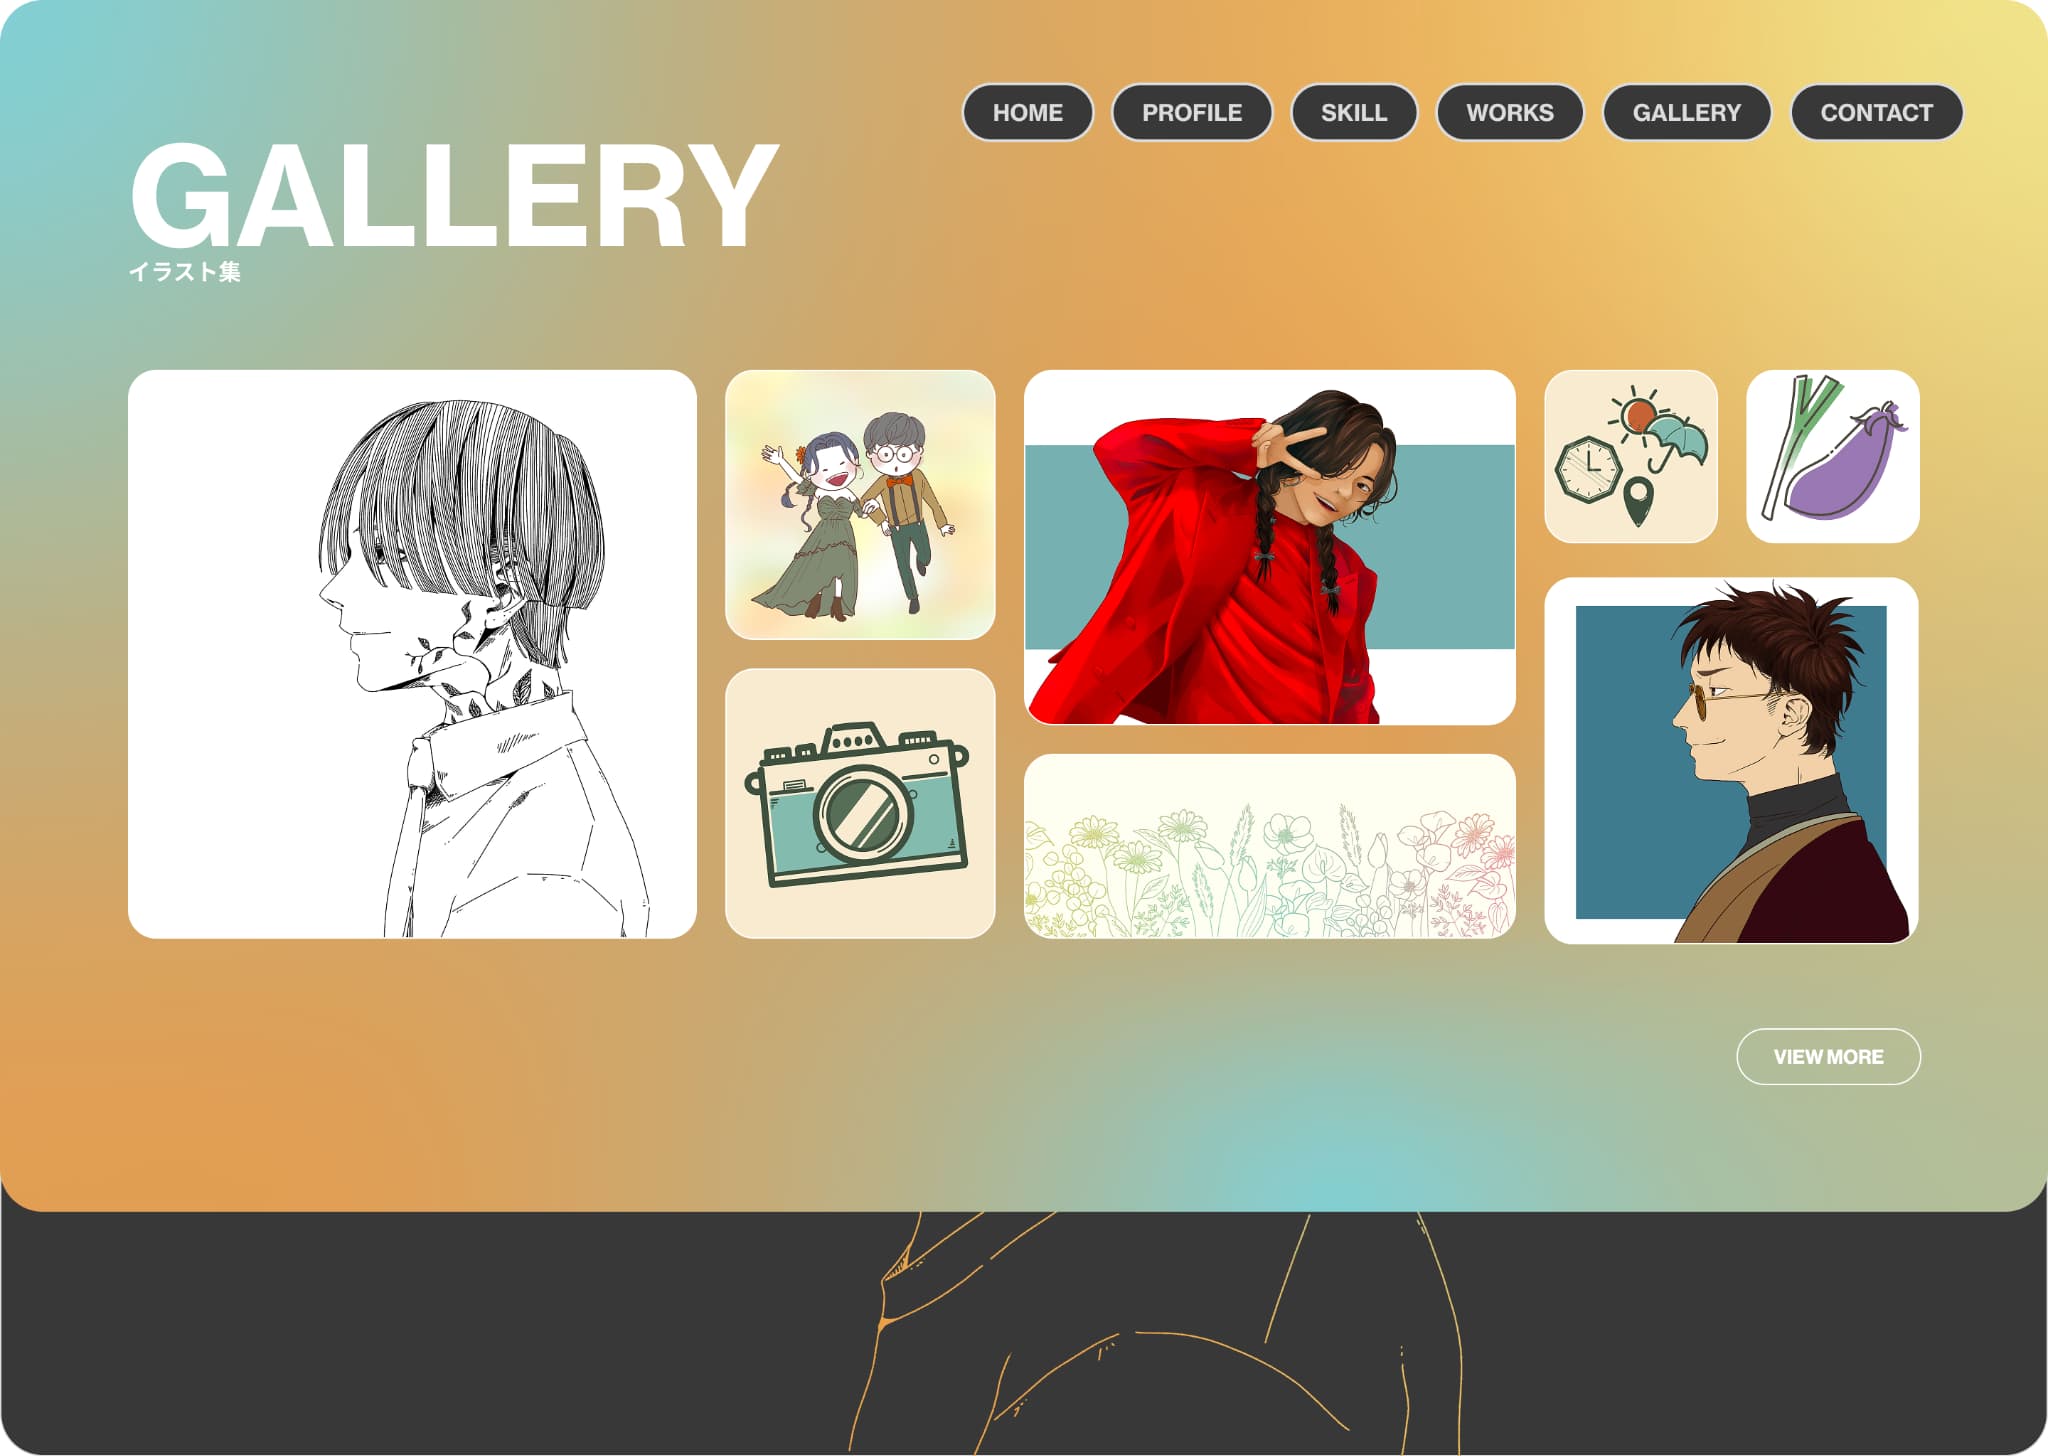Open the red suit peace-sign portrait
The image size is (2048, 1456).
[1270, 547]
